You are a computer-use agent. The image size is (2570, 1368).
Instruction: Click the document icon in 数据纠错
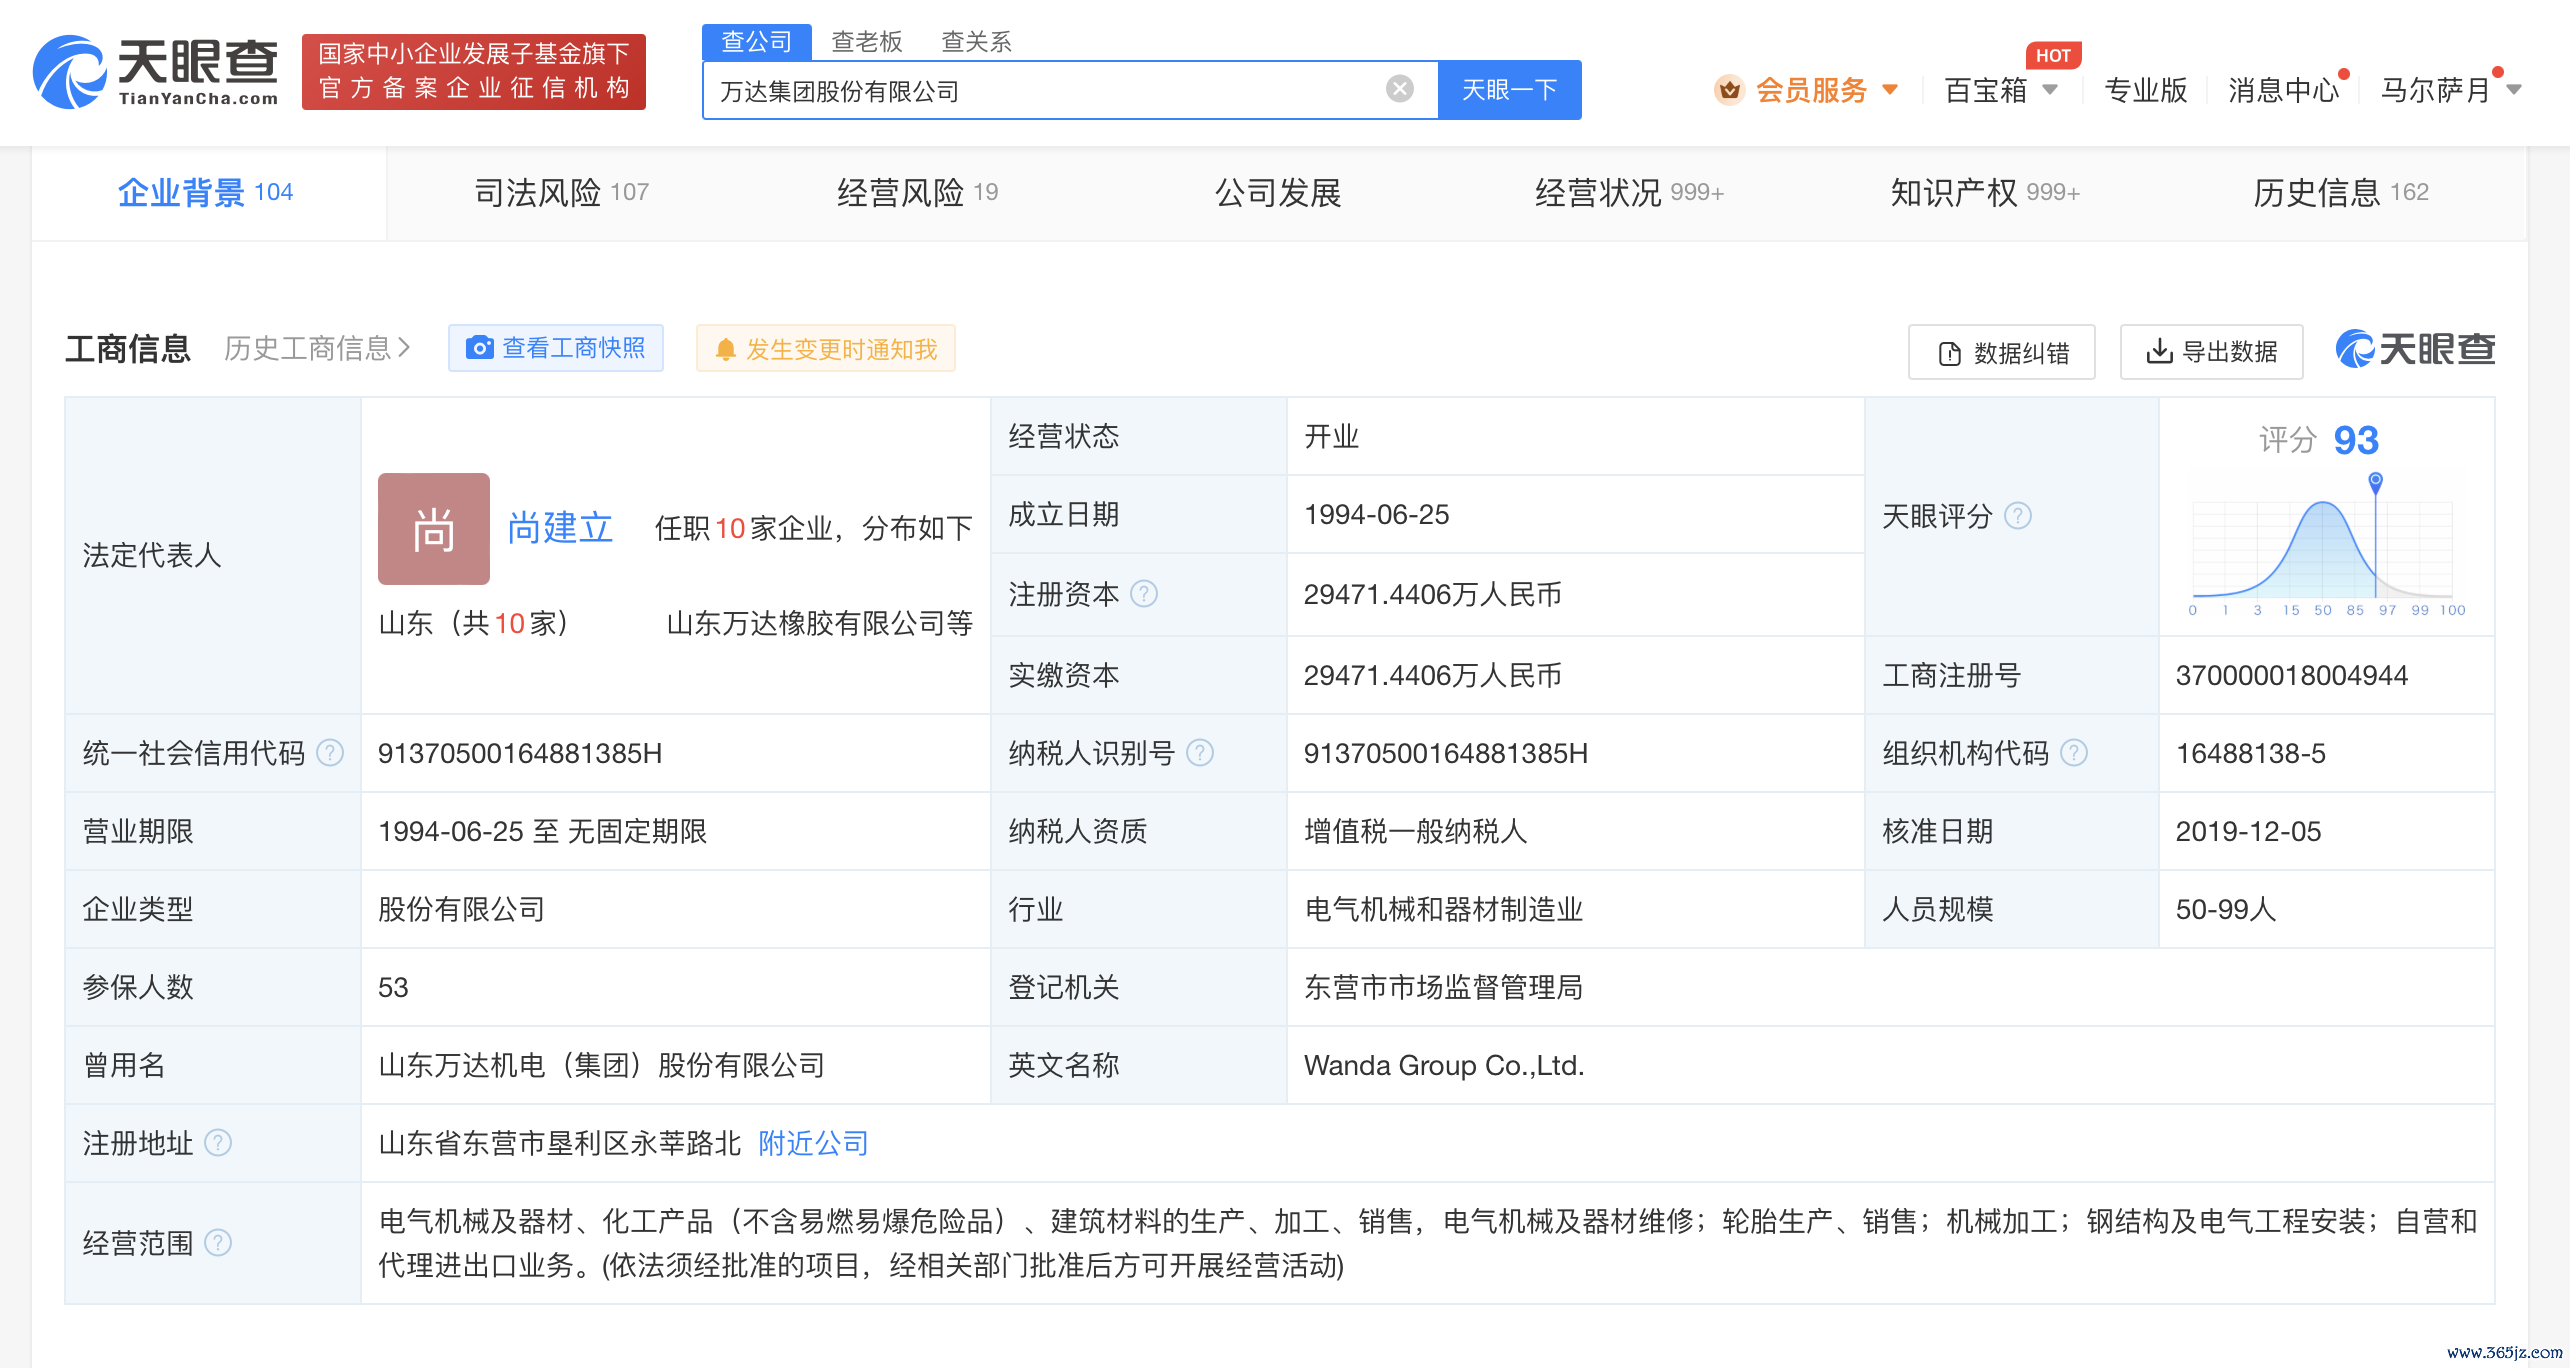click(x=1950, y=354)
